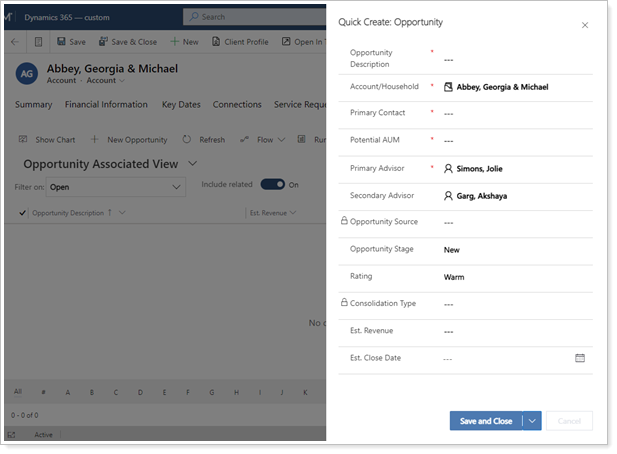Click the New plus icon
The width and height of the screenshot is (617, 454).
tap(174, 42)
